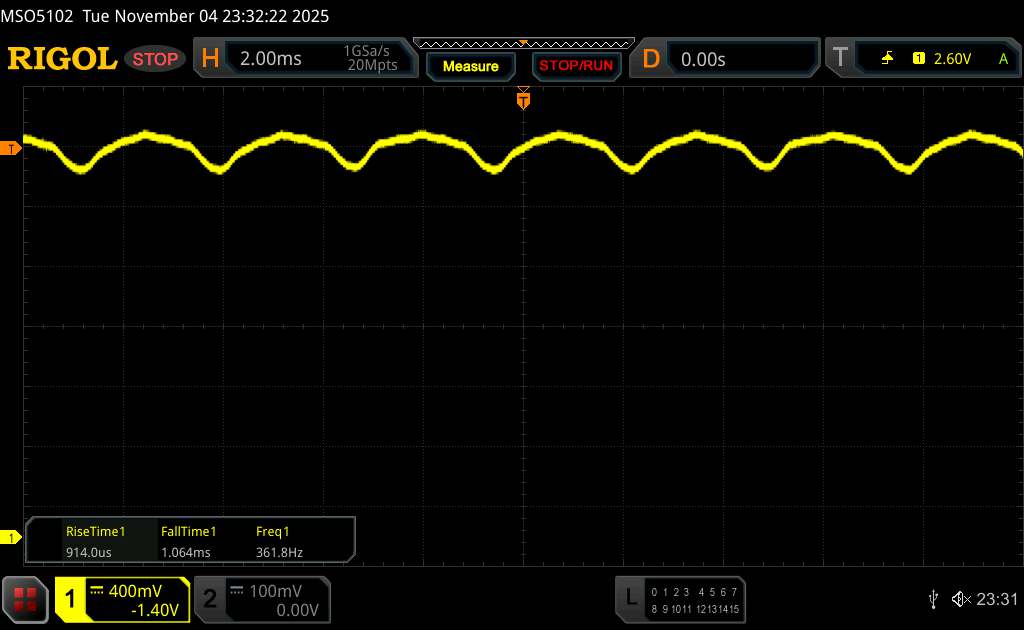
Task: Open the 1GSa/s 20Mpts acquisition settings
Action: [x=370, y=59]
